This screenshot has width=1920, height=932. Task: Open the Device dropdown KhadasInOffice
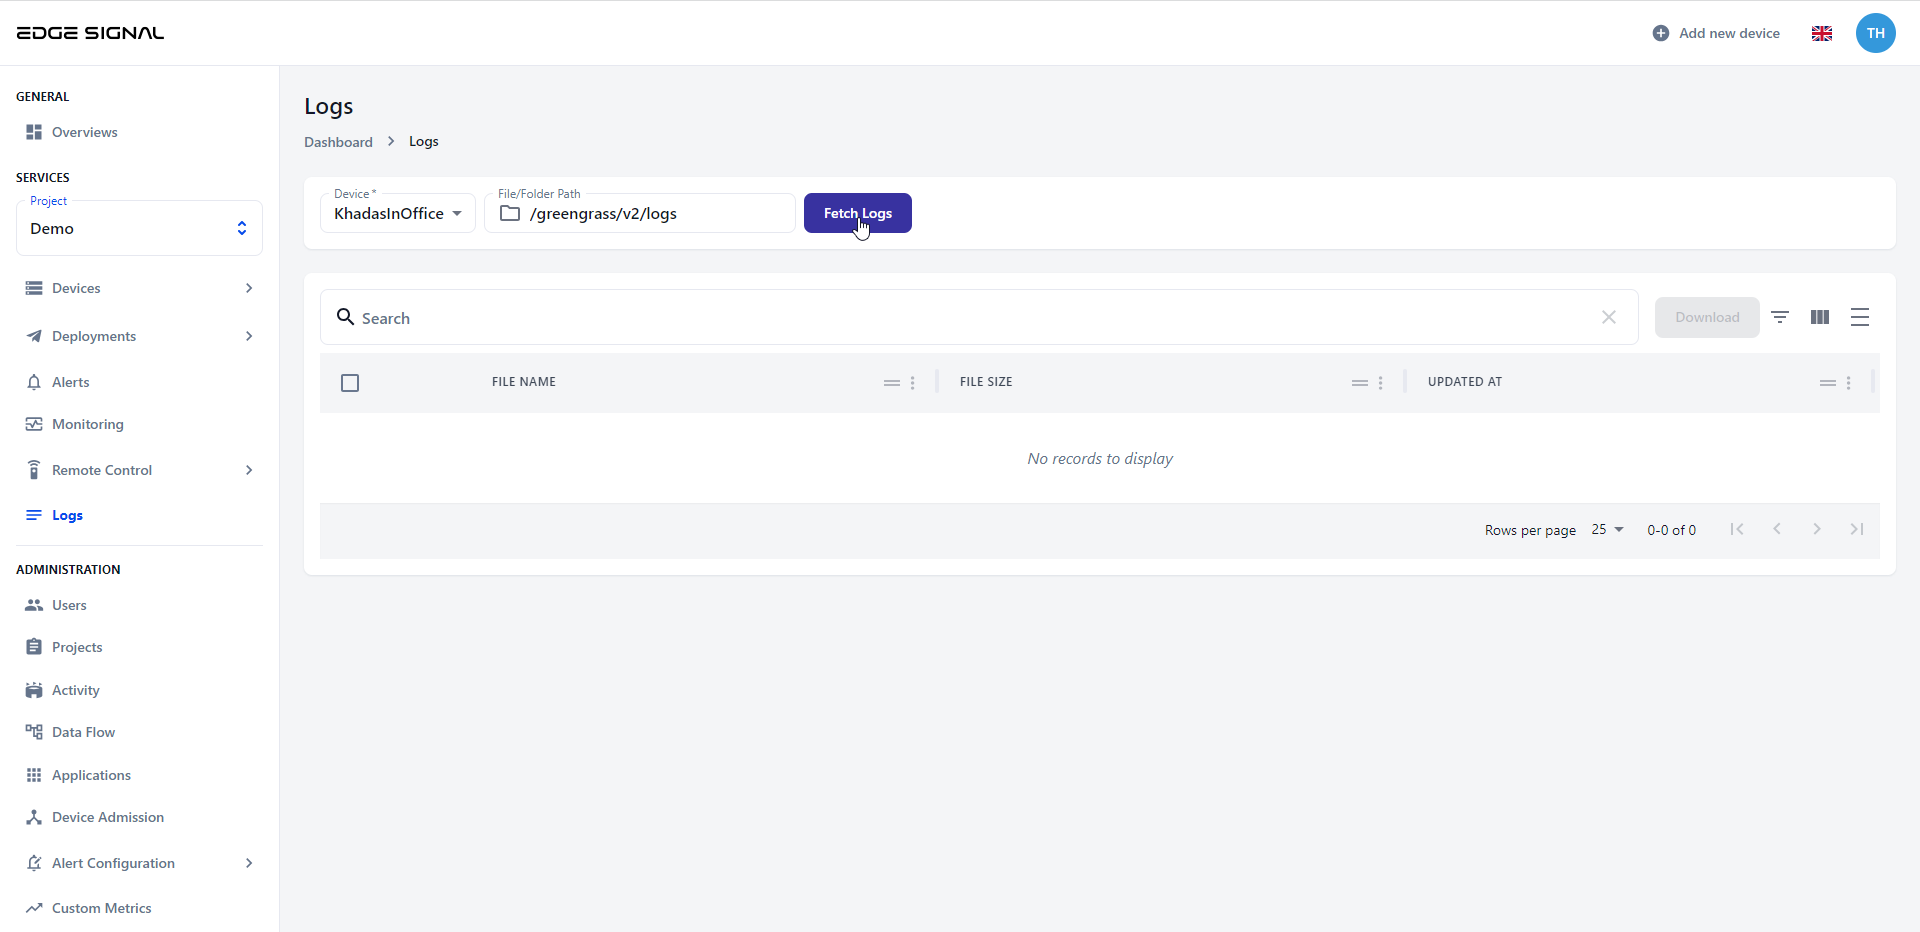tap(398, 214)
